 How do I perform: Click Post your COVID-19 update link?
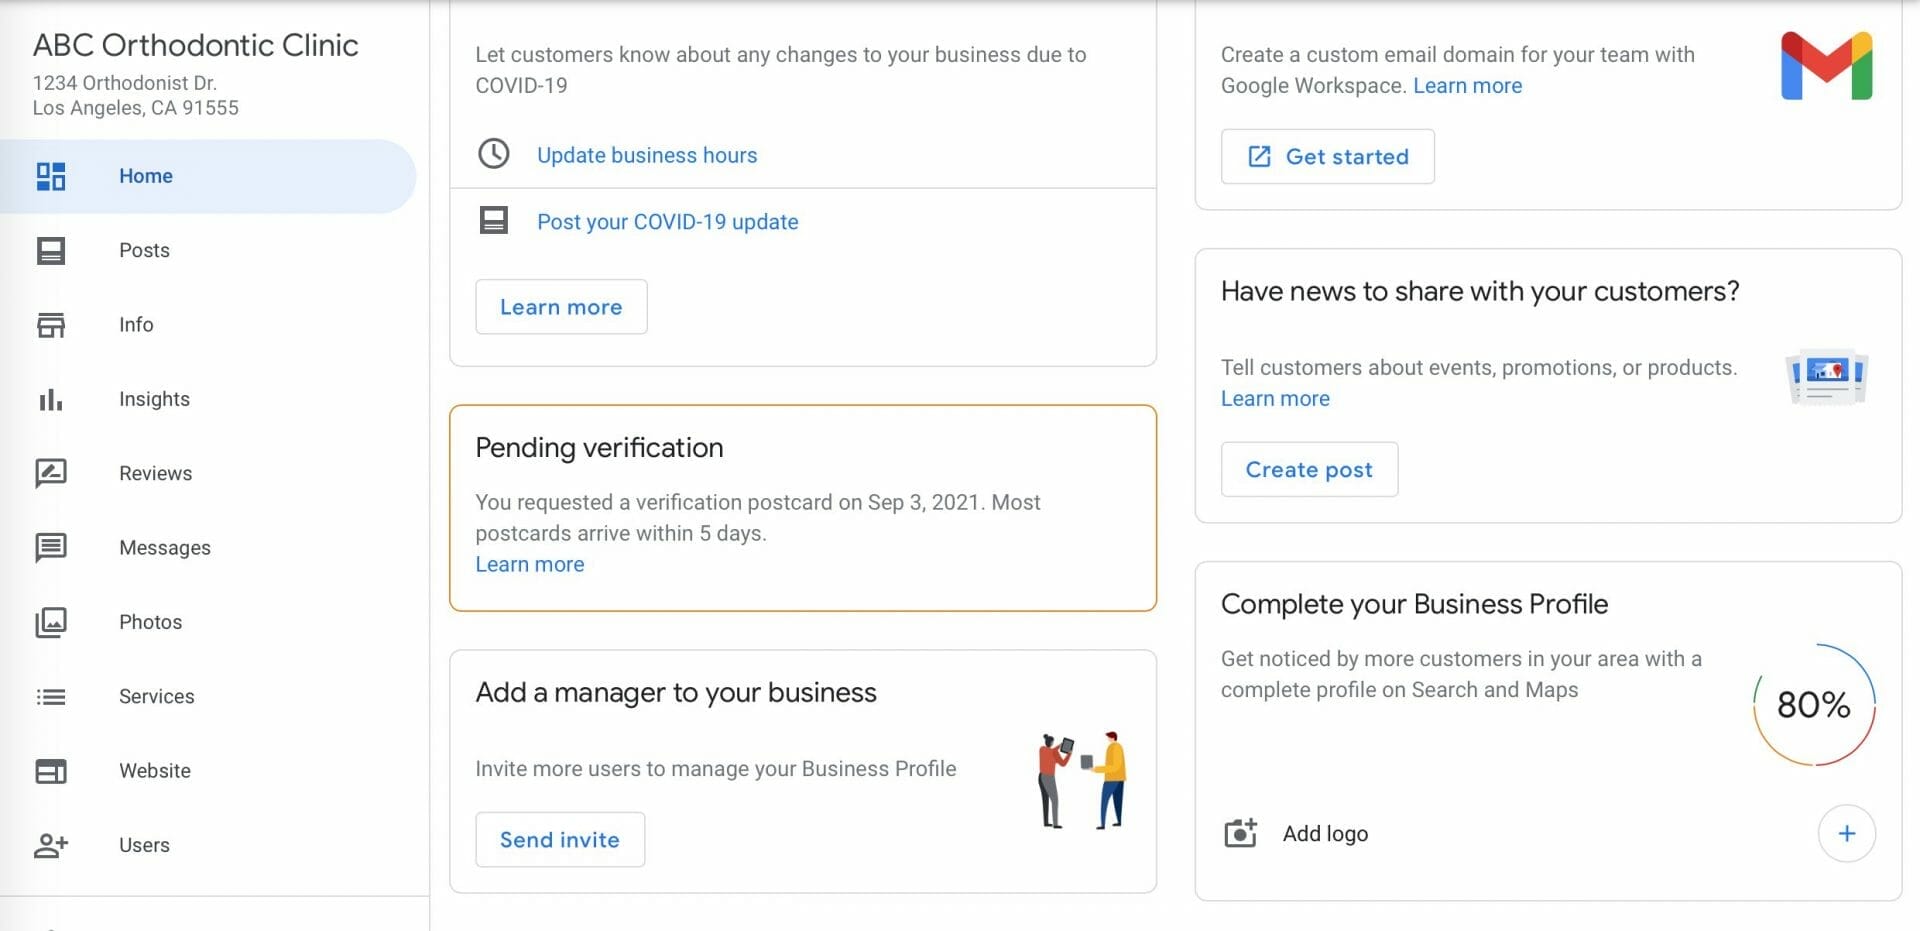coord(667,222)
